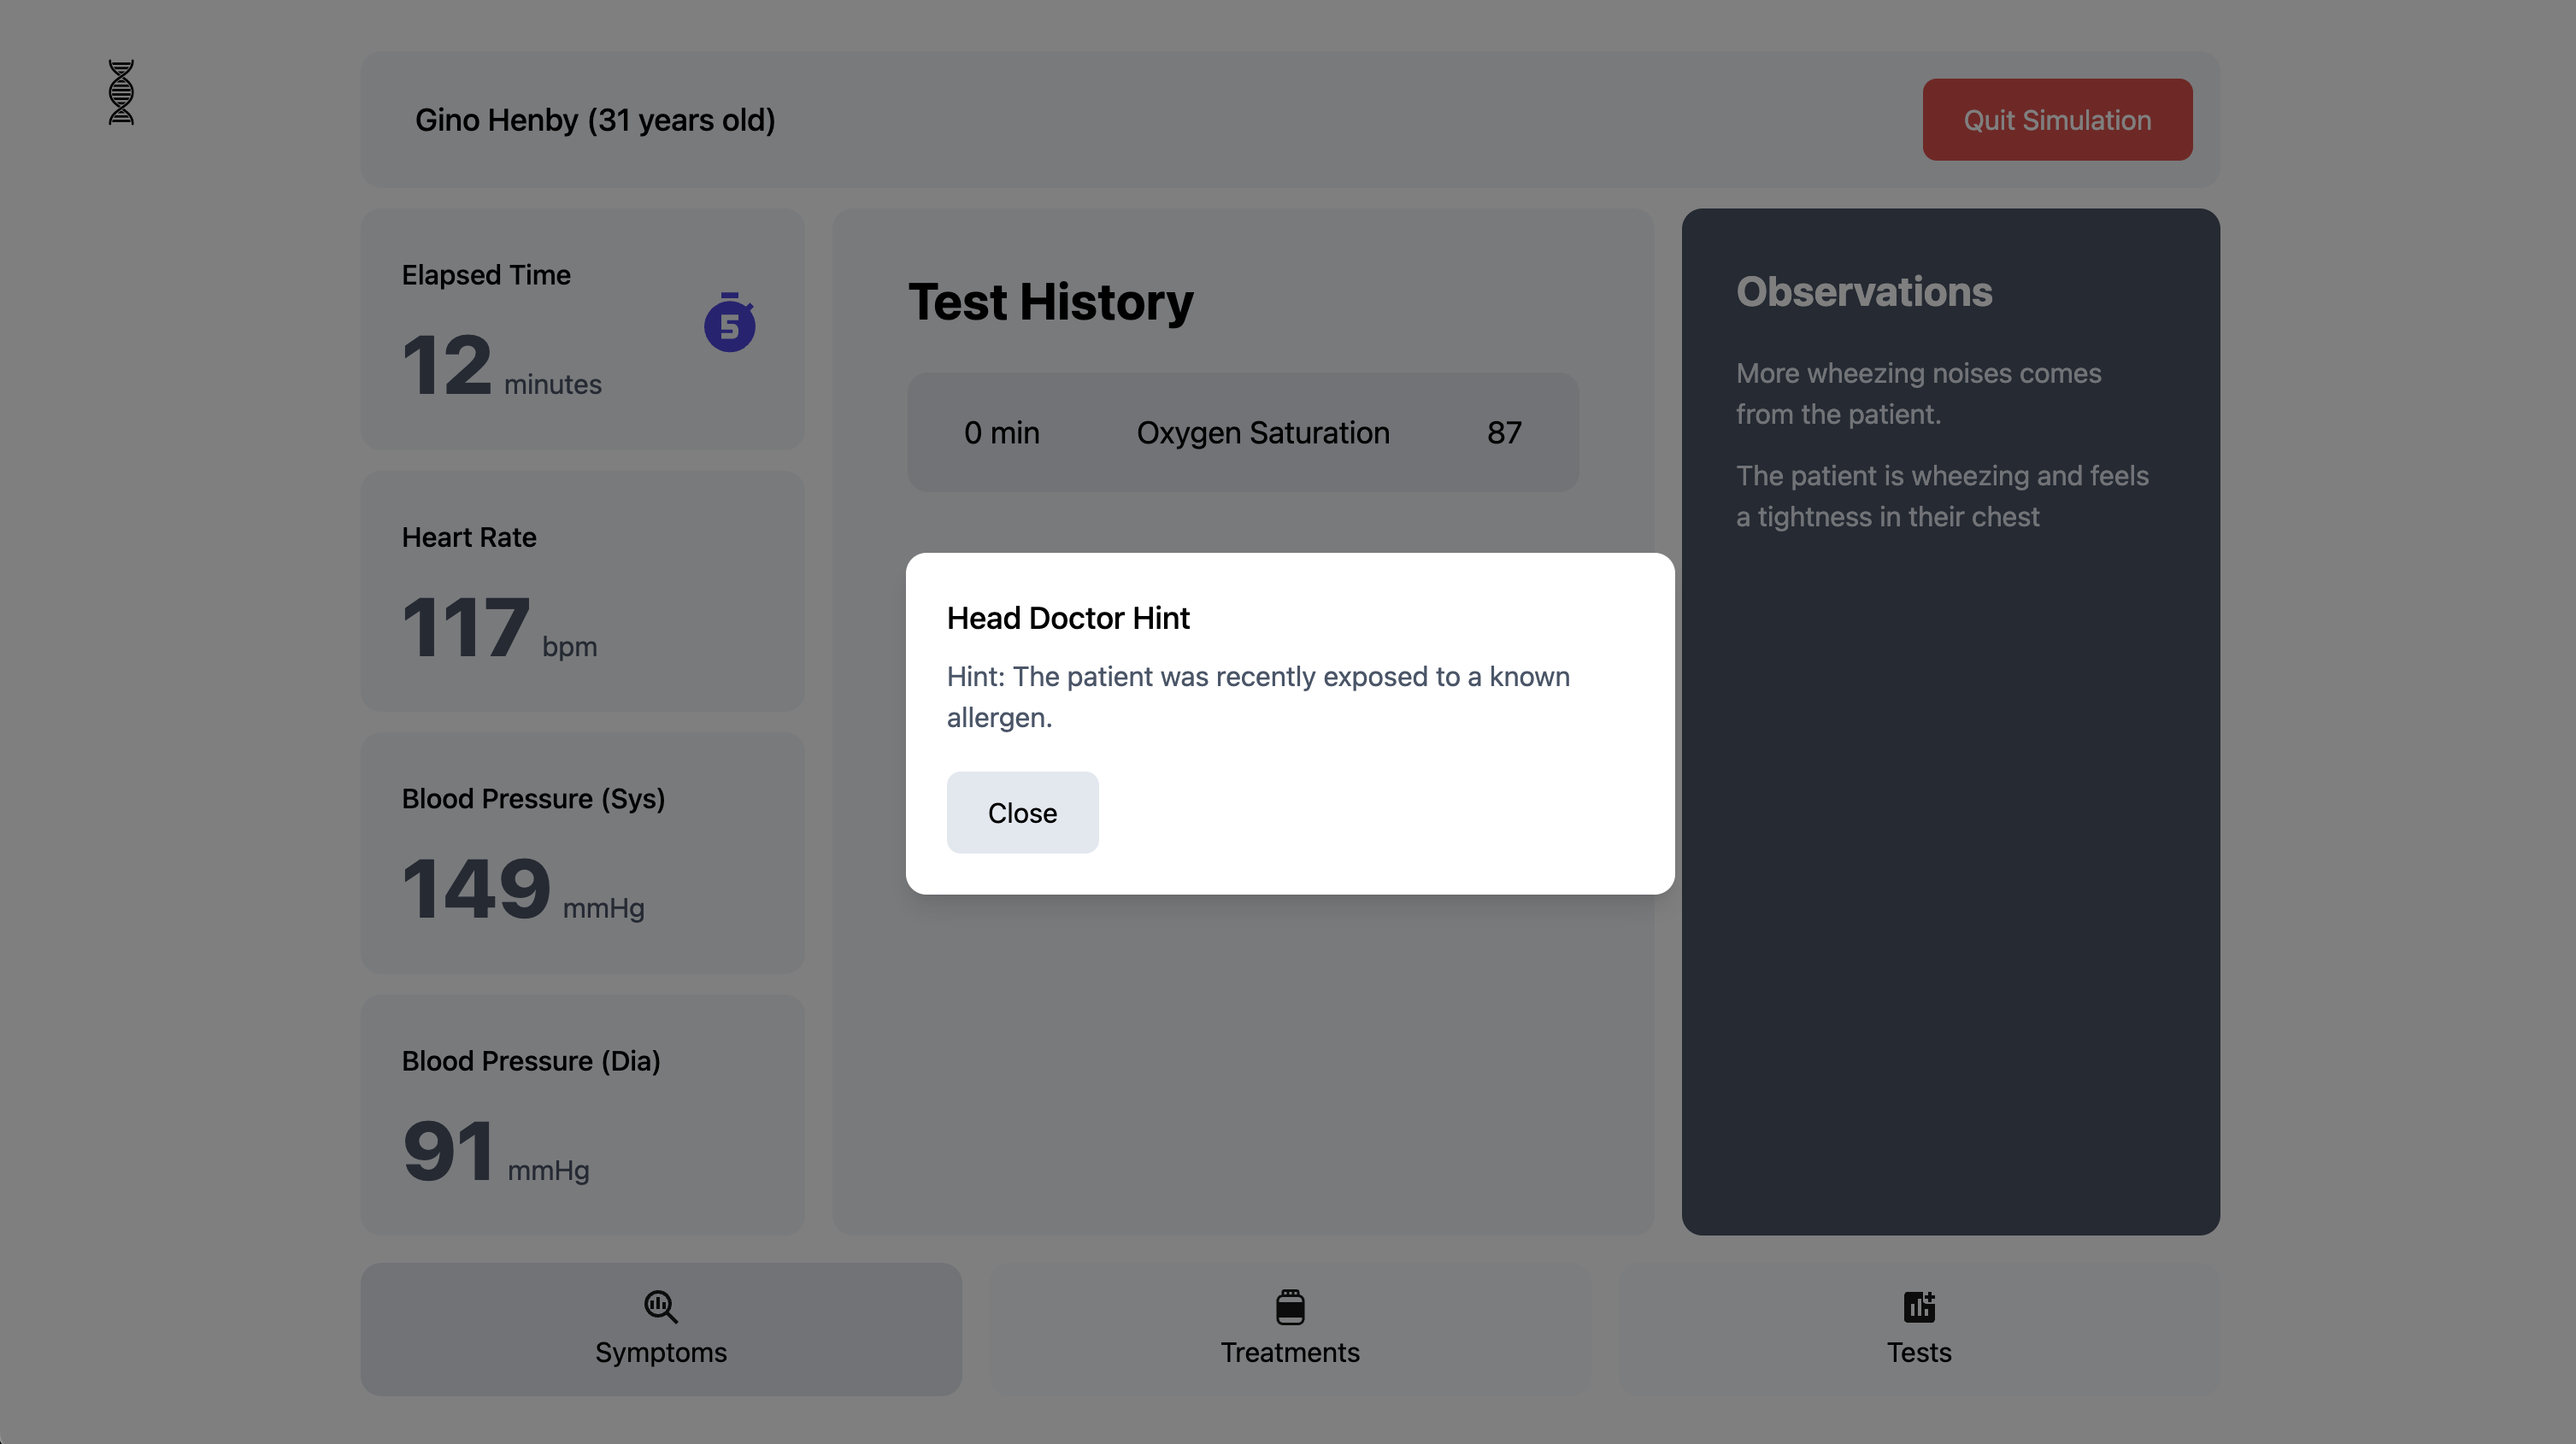The image size is (2576, 1444).
Task: Click the Test History heading
Action: pyautogui.click(x=1050, y=302)
